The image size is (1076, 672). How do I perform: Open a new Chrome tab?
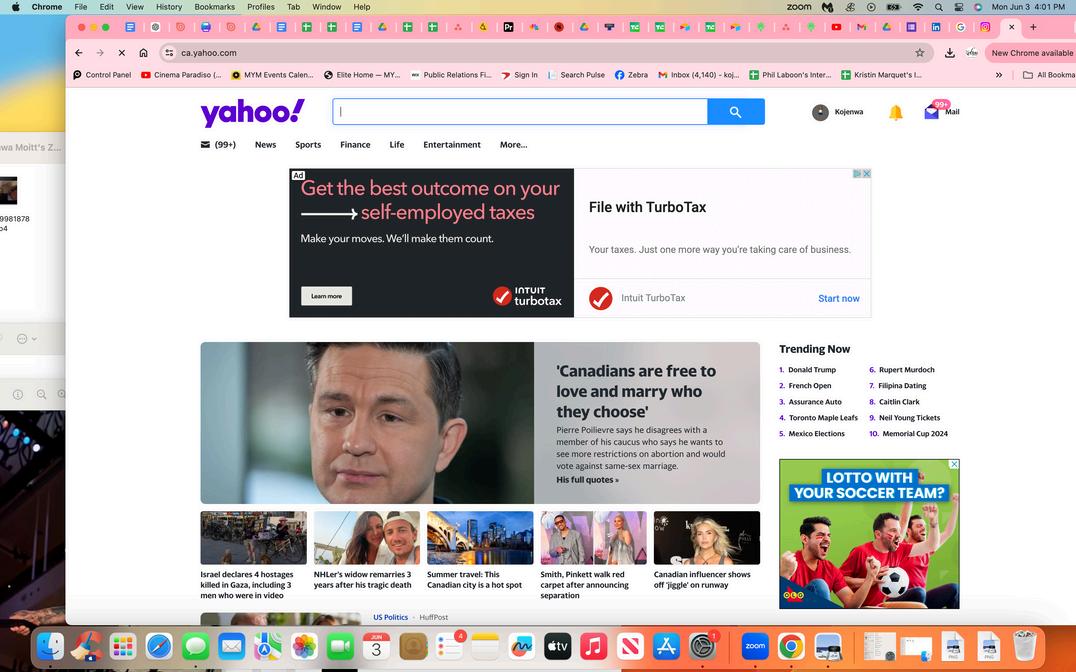[1033, 27]
